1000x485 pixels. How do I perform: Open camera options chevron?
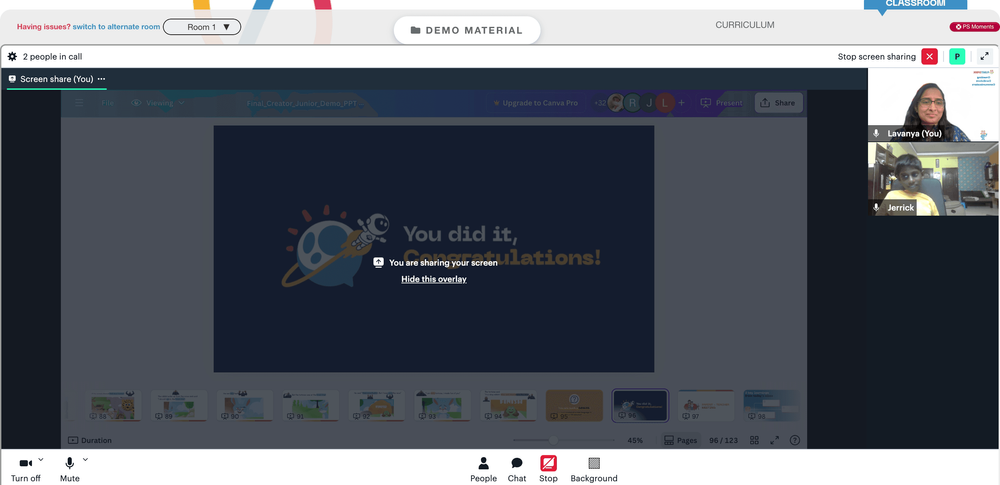[x=41, y=459]
